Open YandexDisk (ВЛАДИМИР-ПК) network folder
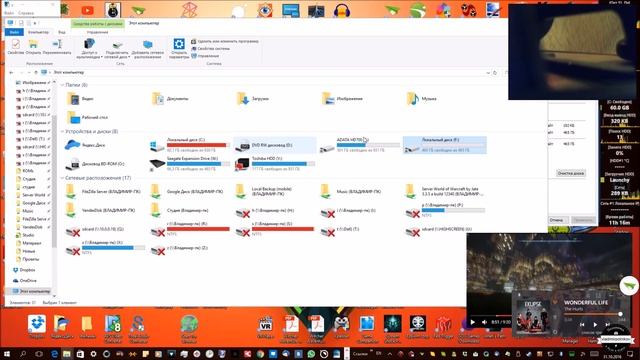The image size is (640, 360). (x=101, y=210)
